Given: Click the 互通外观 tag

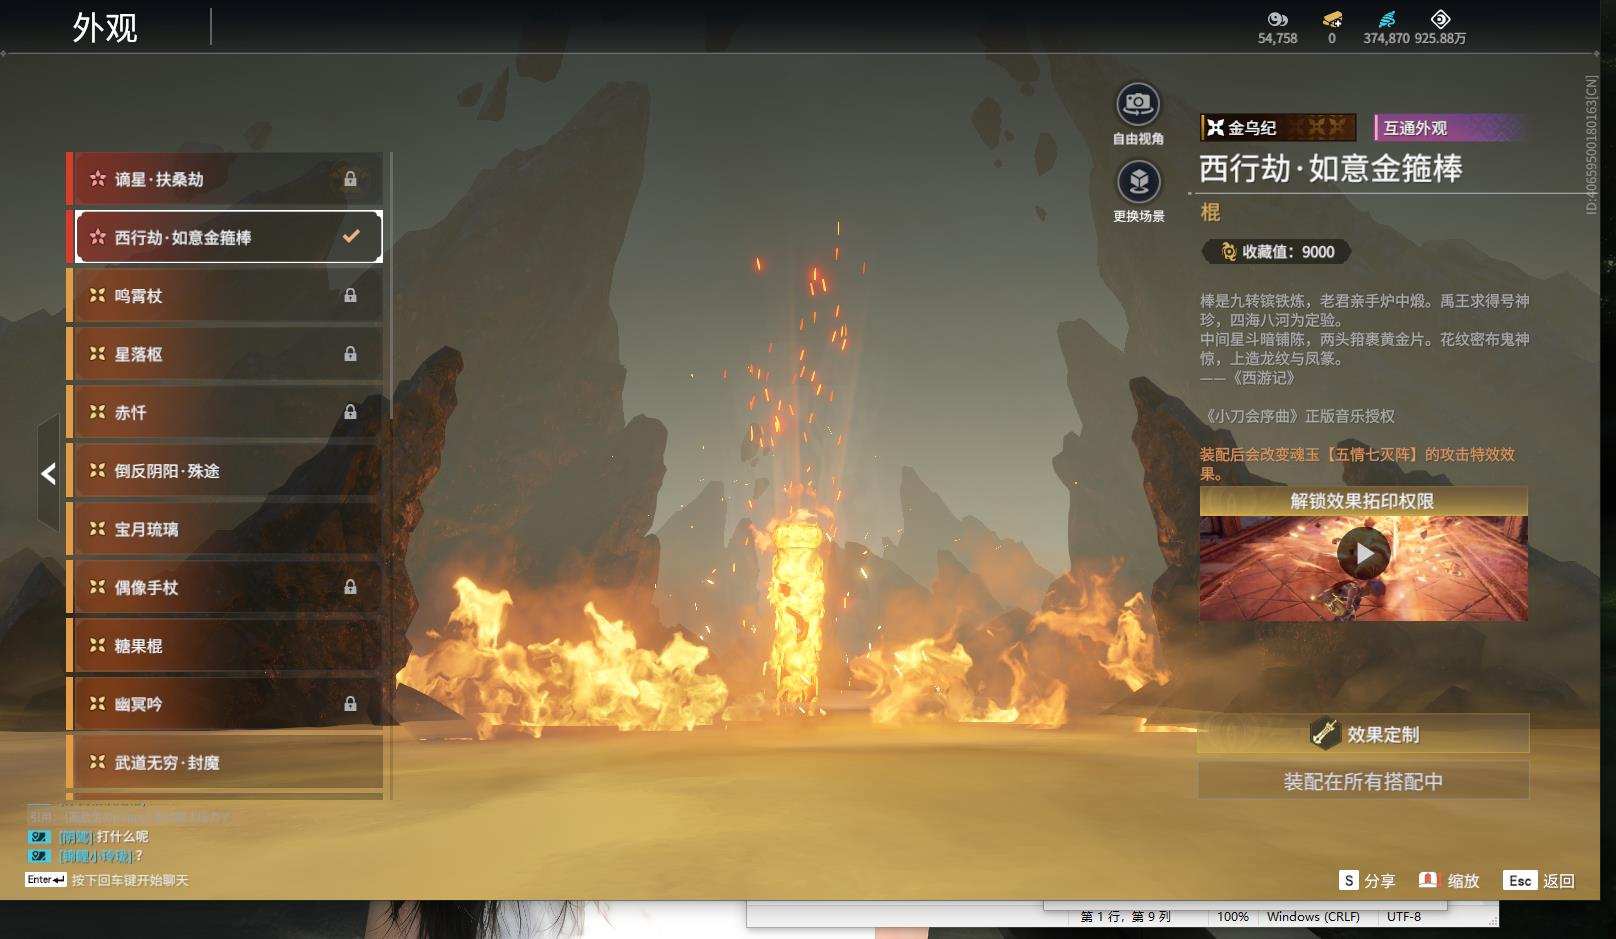Looking at the screenshot, I should click(x=1448, y=127).
